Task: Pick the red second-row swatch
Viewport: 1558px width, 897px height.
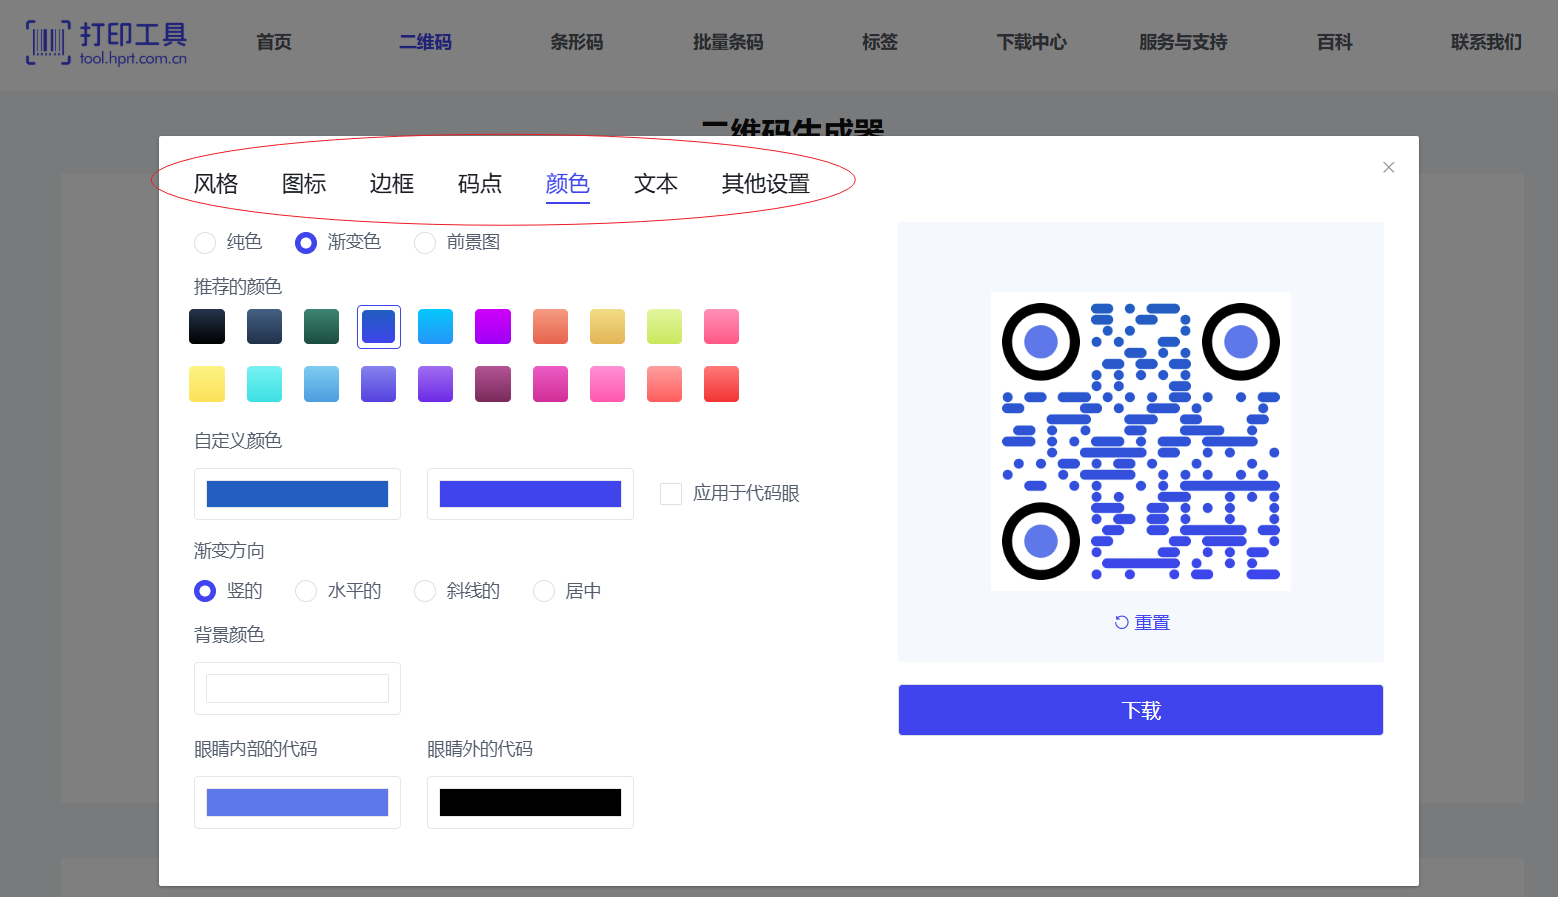Action: (x=721, y=384)
